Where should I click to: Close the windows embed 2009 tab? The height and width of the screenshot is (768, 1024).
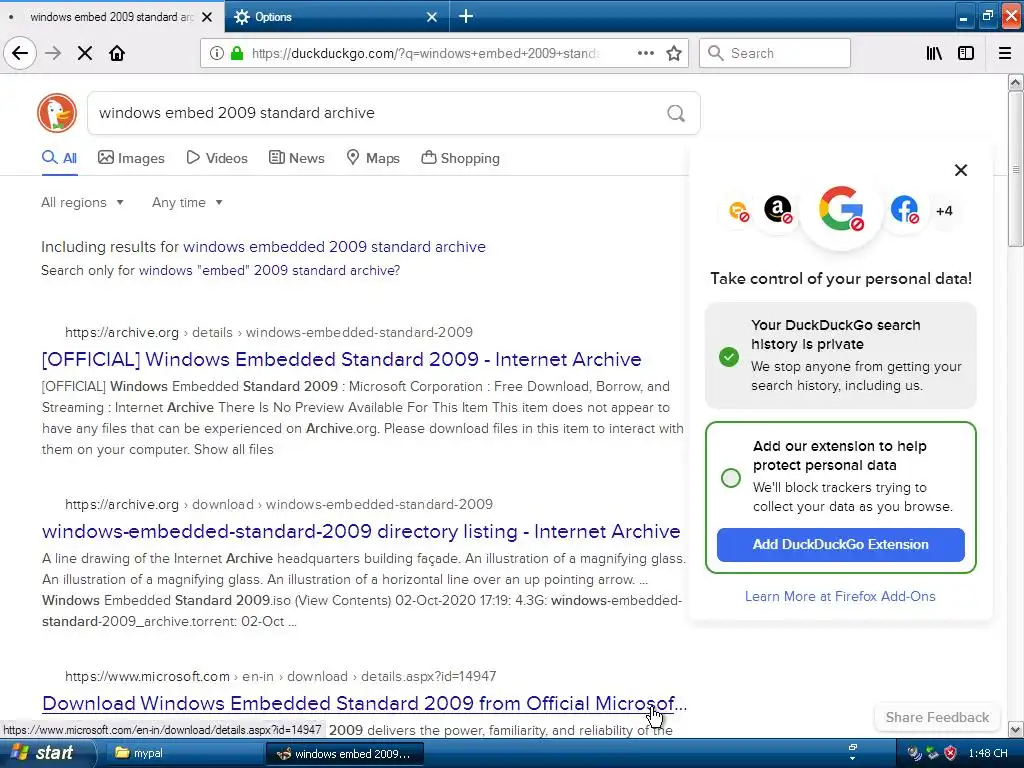207,17
